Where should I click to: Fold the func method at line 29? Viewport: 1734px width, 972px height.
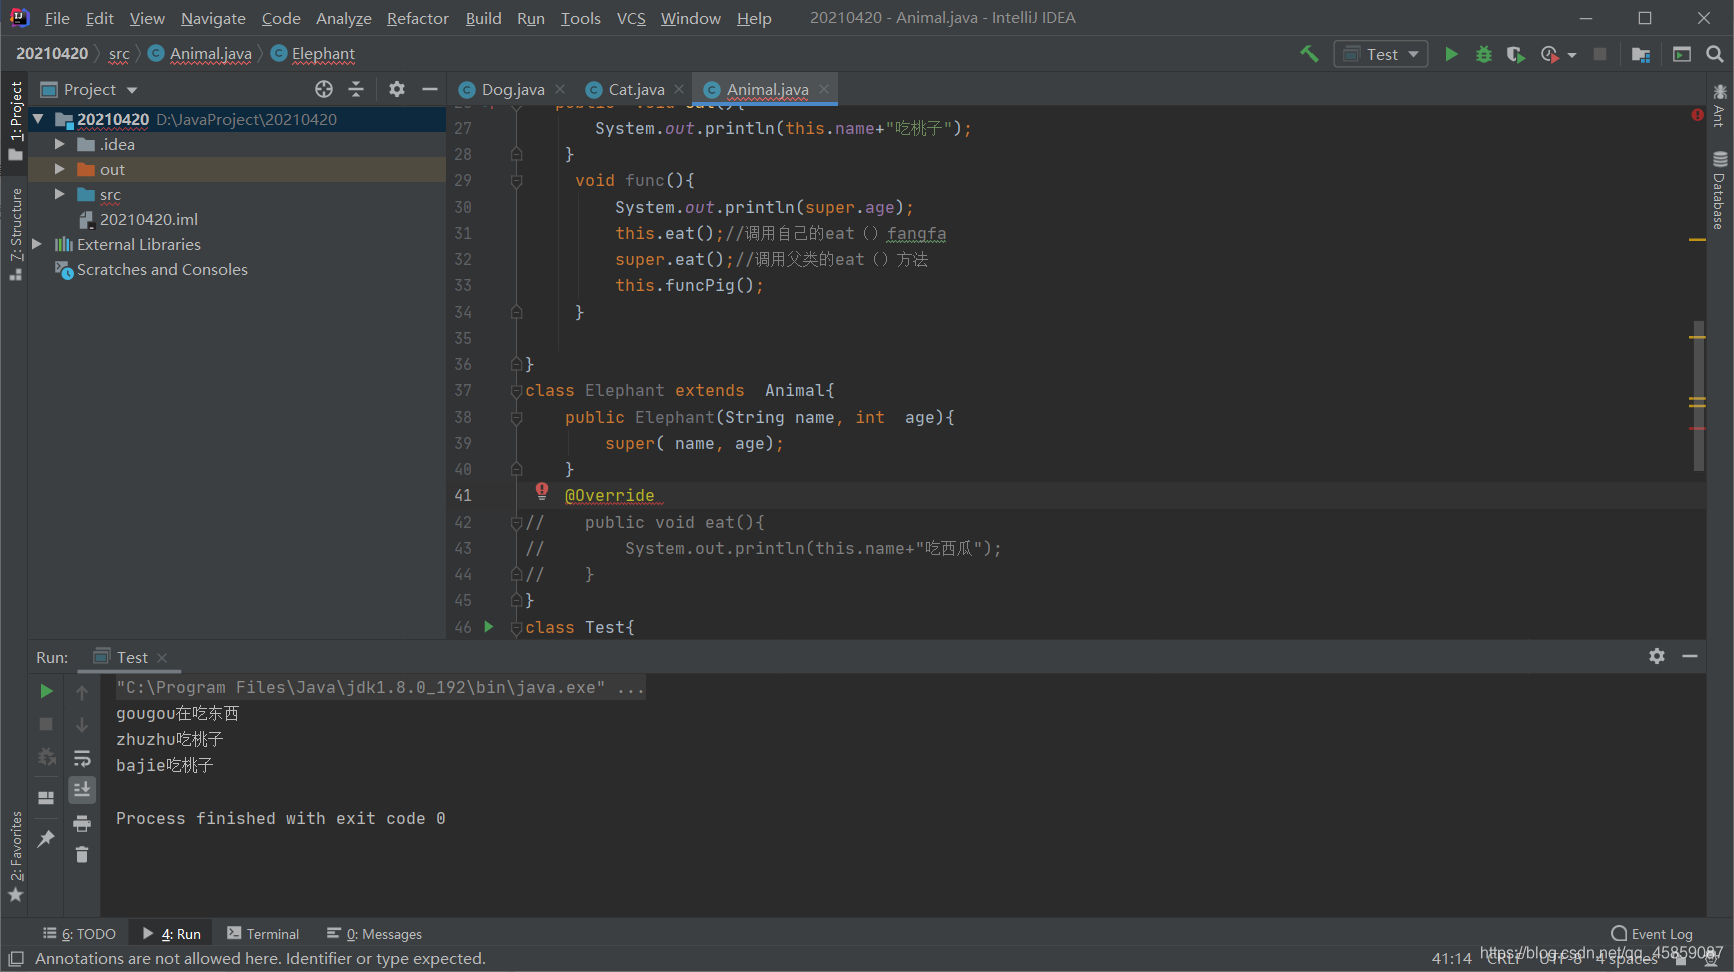[516, 181]
